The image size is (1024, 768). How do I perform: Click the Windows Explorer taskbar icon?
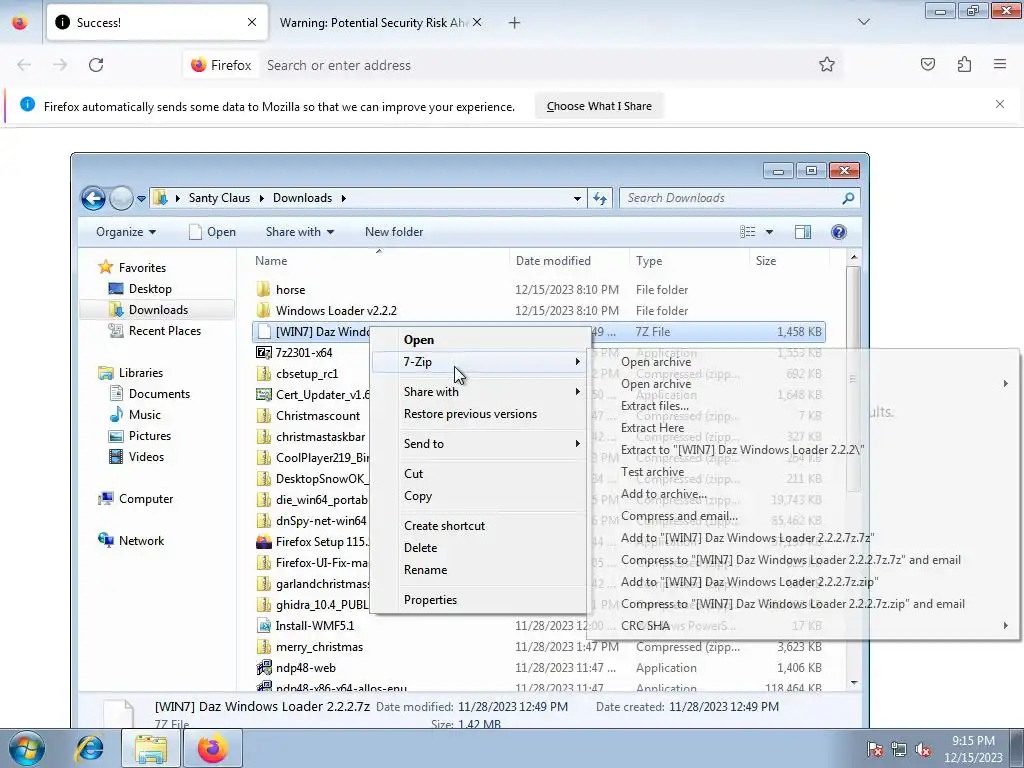click(151, 748)
